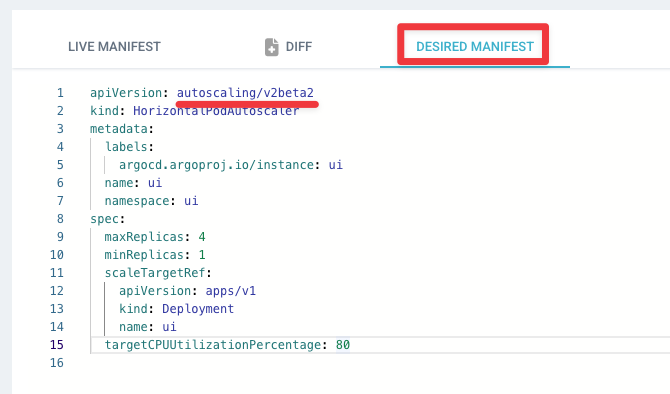Viewport: 670px width, 394px height.
Task: Click the DIFF document icon
Action: tap(271, 47)
